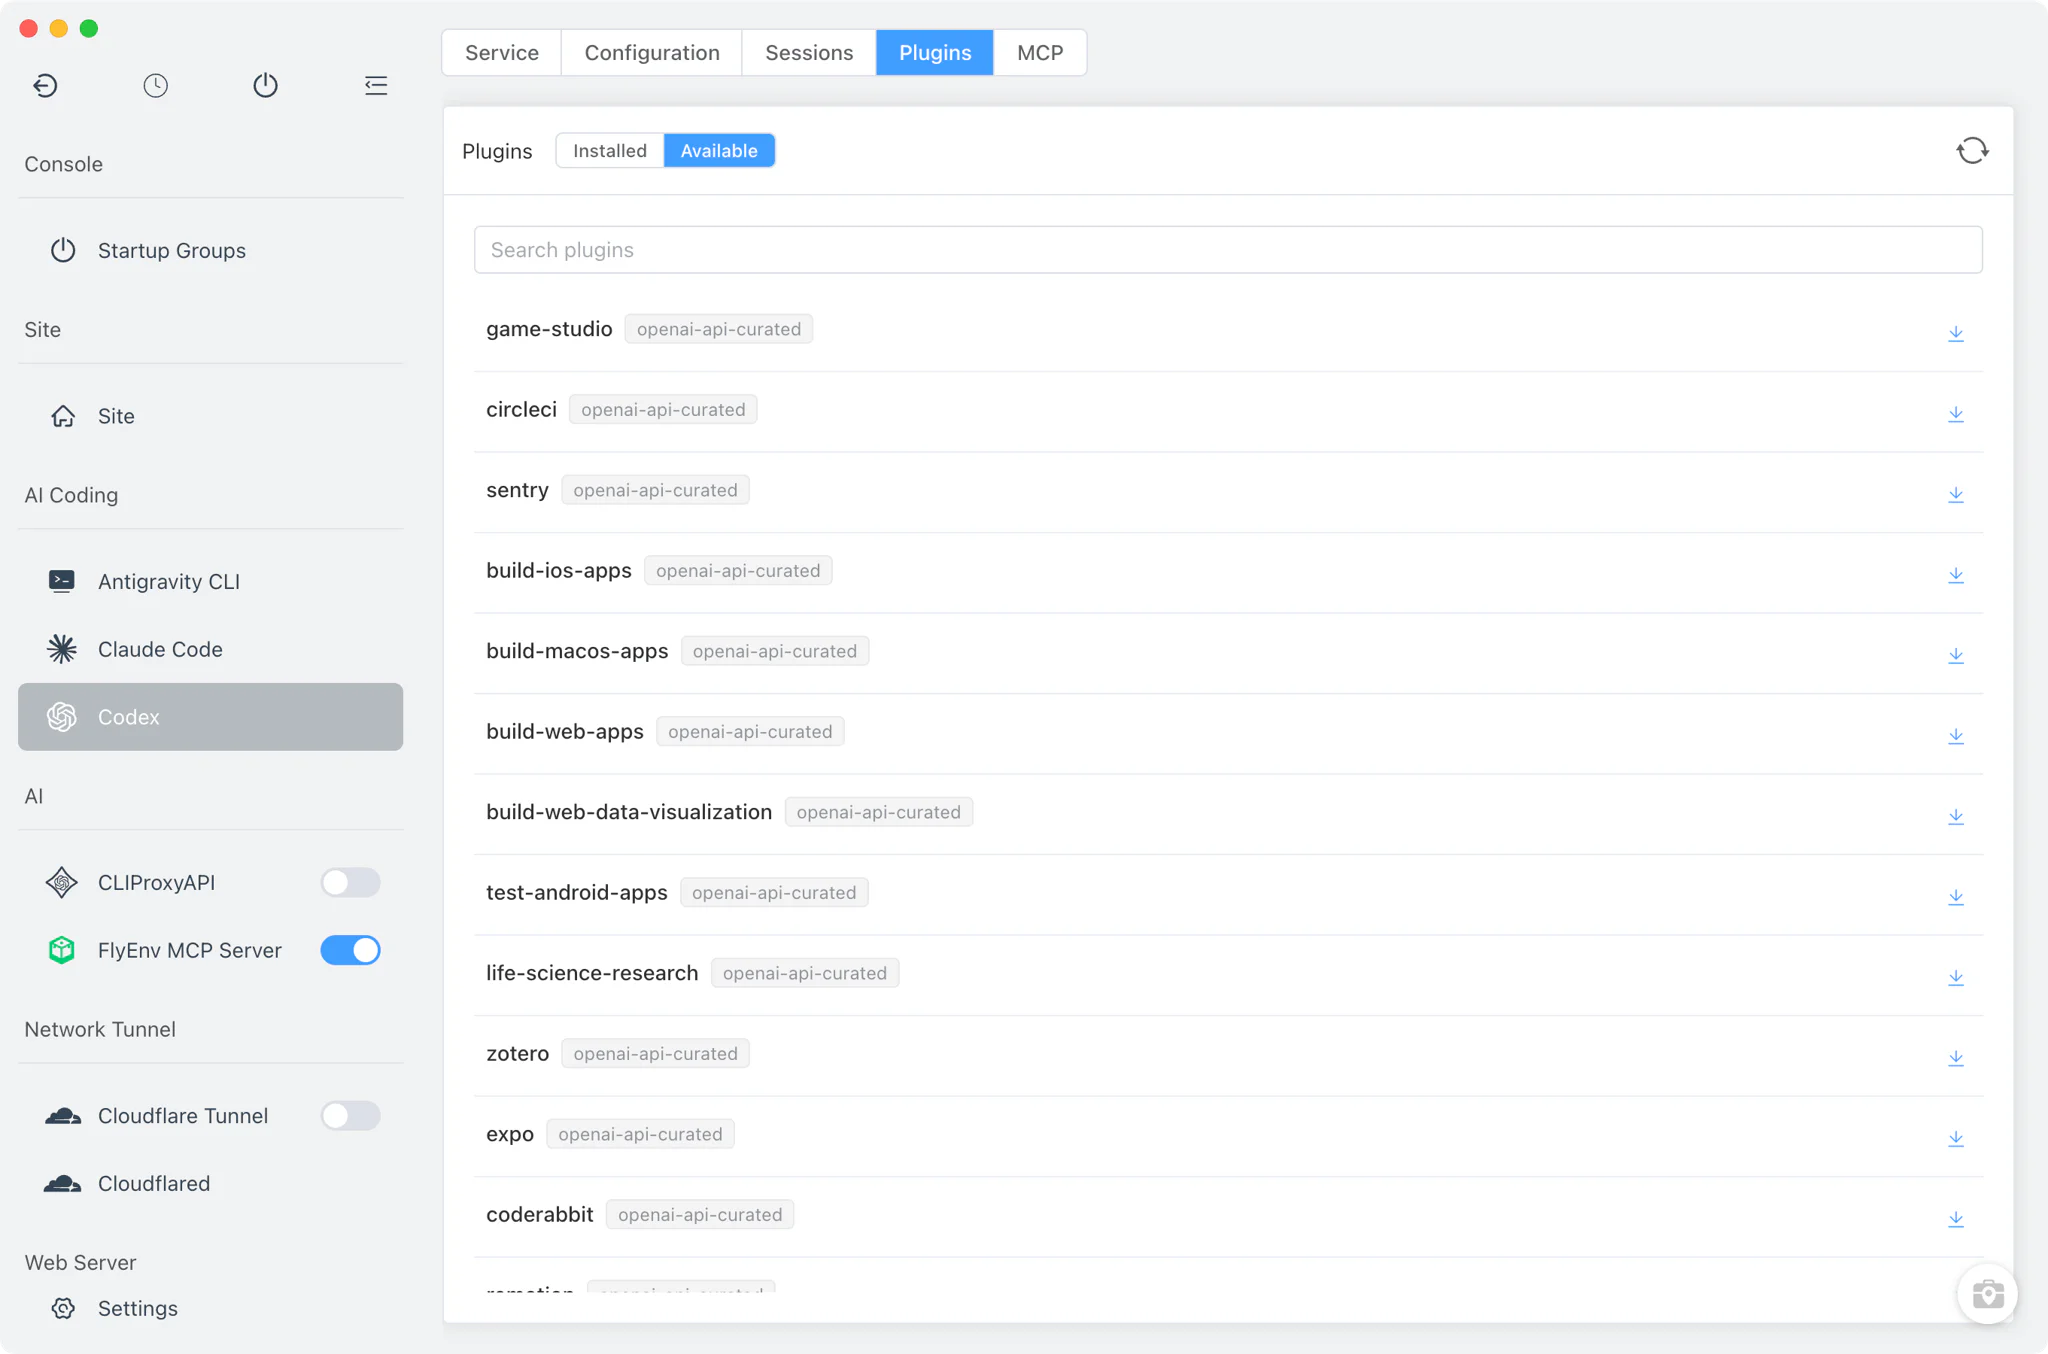The width and height of the screenshot is (2048, 1354).
Task: Open the history clock icon
Action: tap(155, 86)
